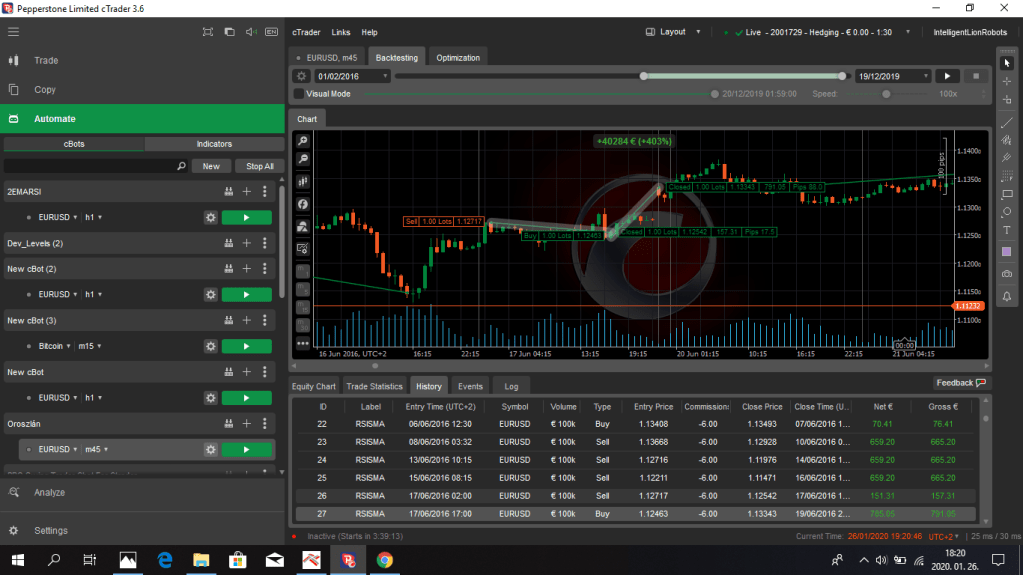Enable the Visual Mode checkbox
1023x575 pixels.
(x=299, y=94)
